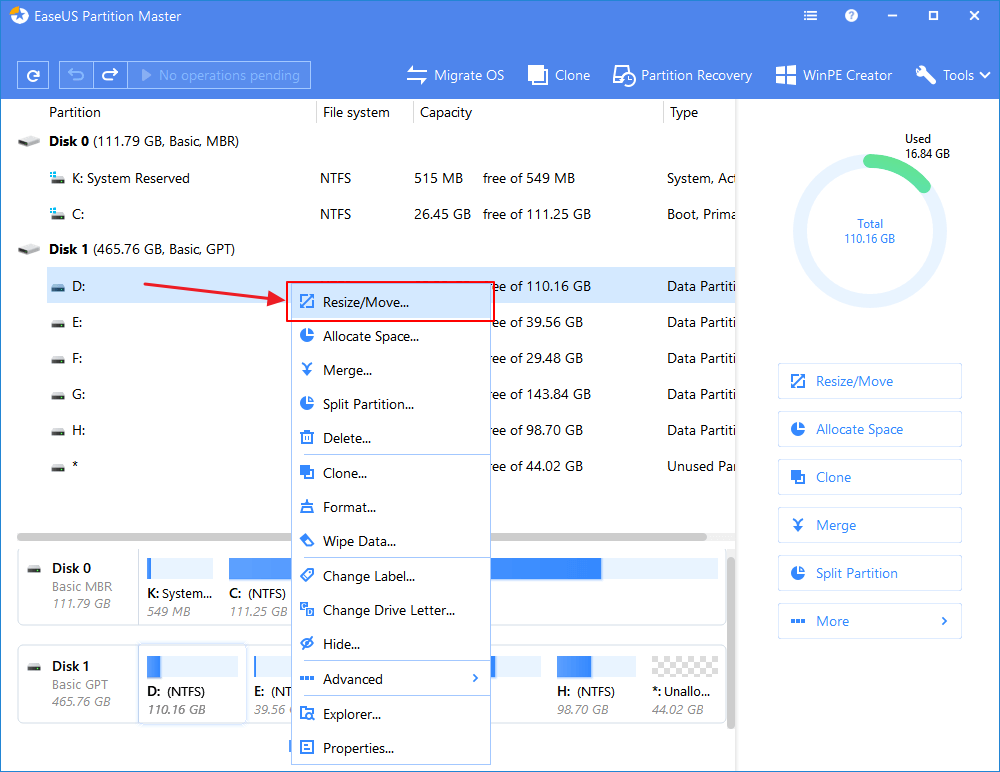The width and height of the screenshot is (1000, 772).
Task: Click the Split Partition button in right panel
Action: (x=869, y=573)
